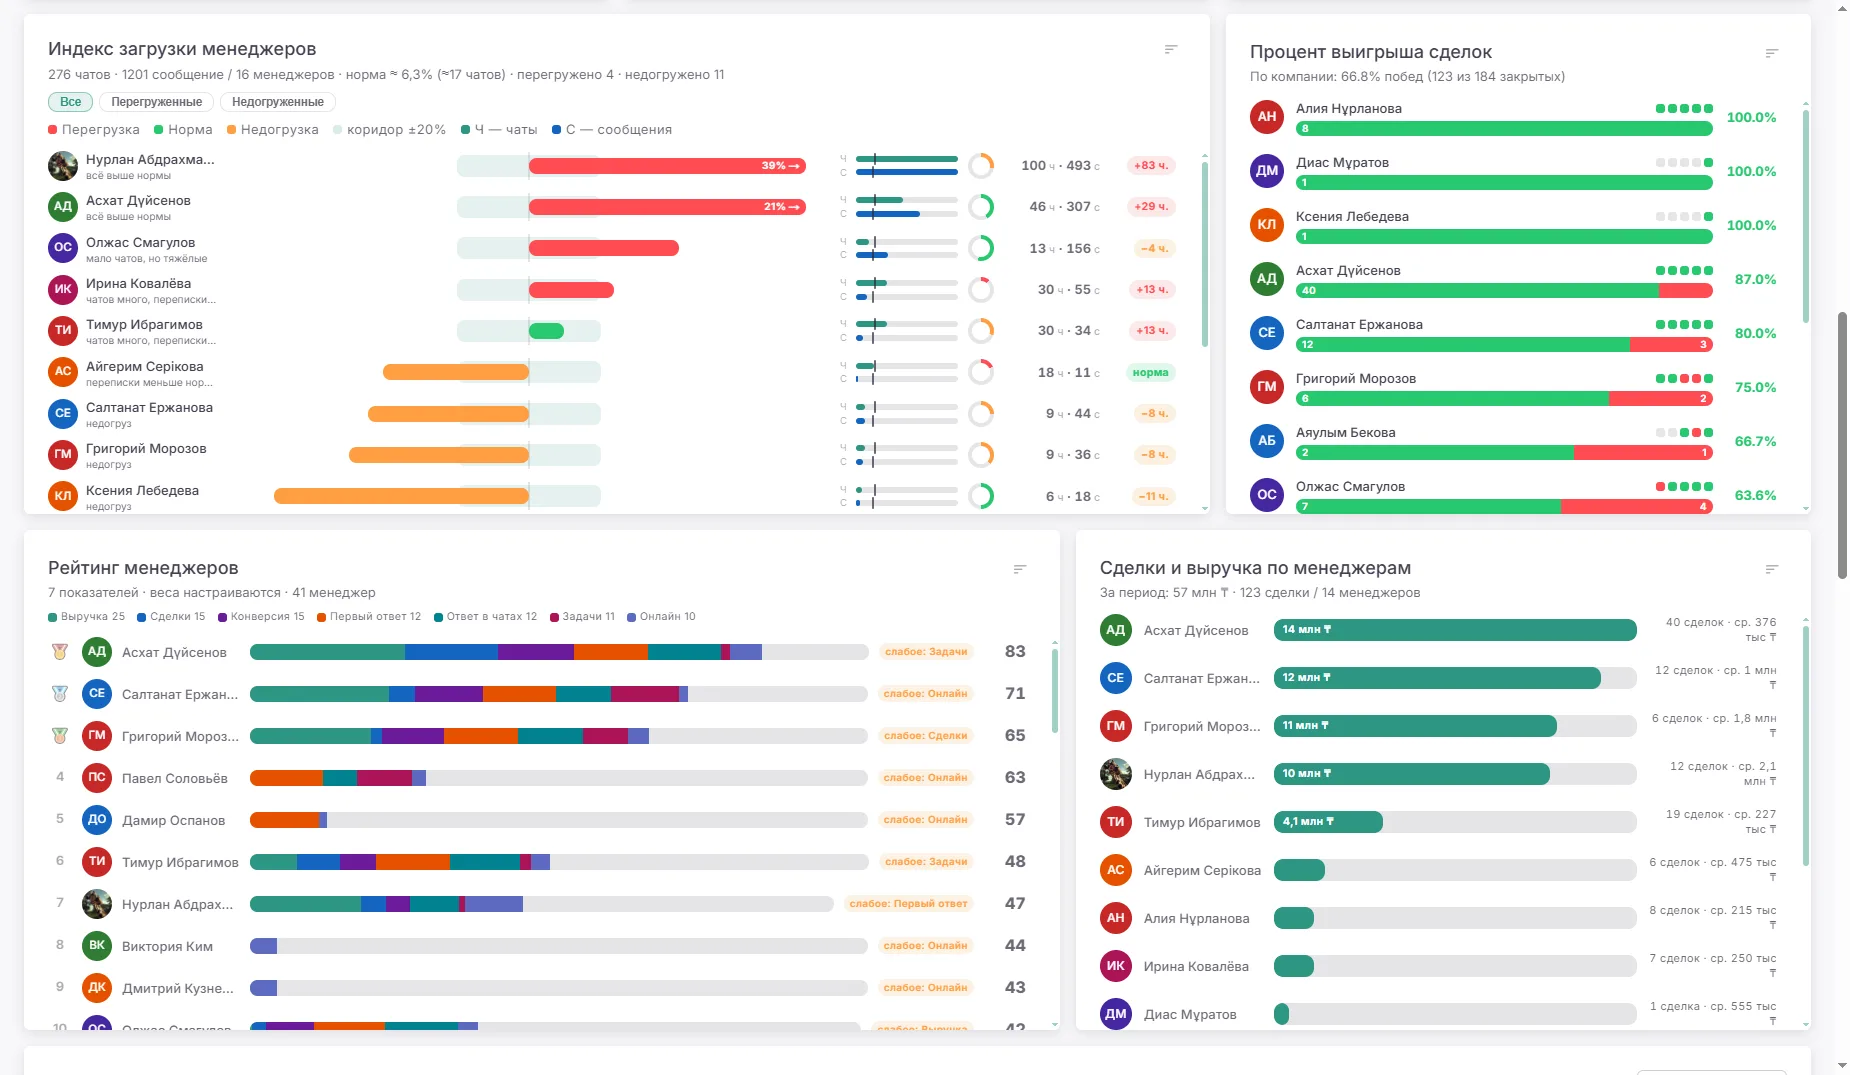Click scroll down arrow of manager rating list
The height and width of the screenshot is (1075, 1850).
click(x=1055, y=1025)
